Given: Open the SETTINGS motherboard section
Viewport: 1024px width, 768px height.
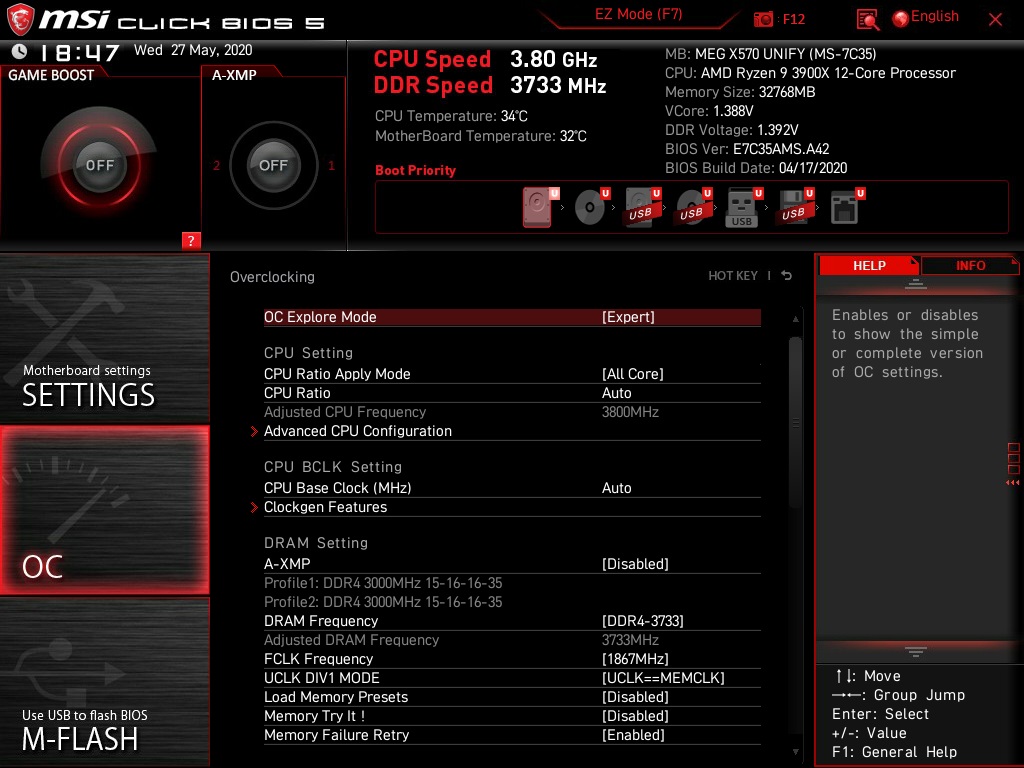Looking at the screenshot, I should pyautogui.click(x=104, y=338).
